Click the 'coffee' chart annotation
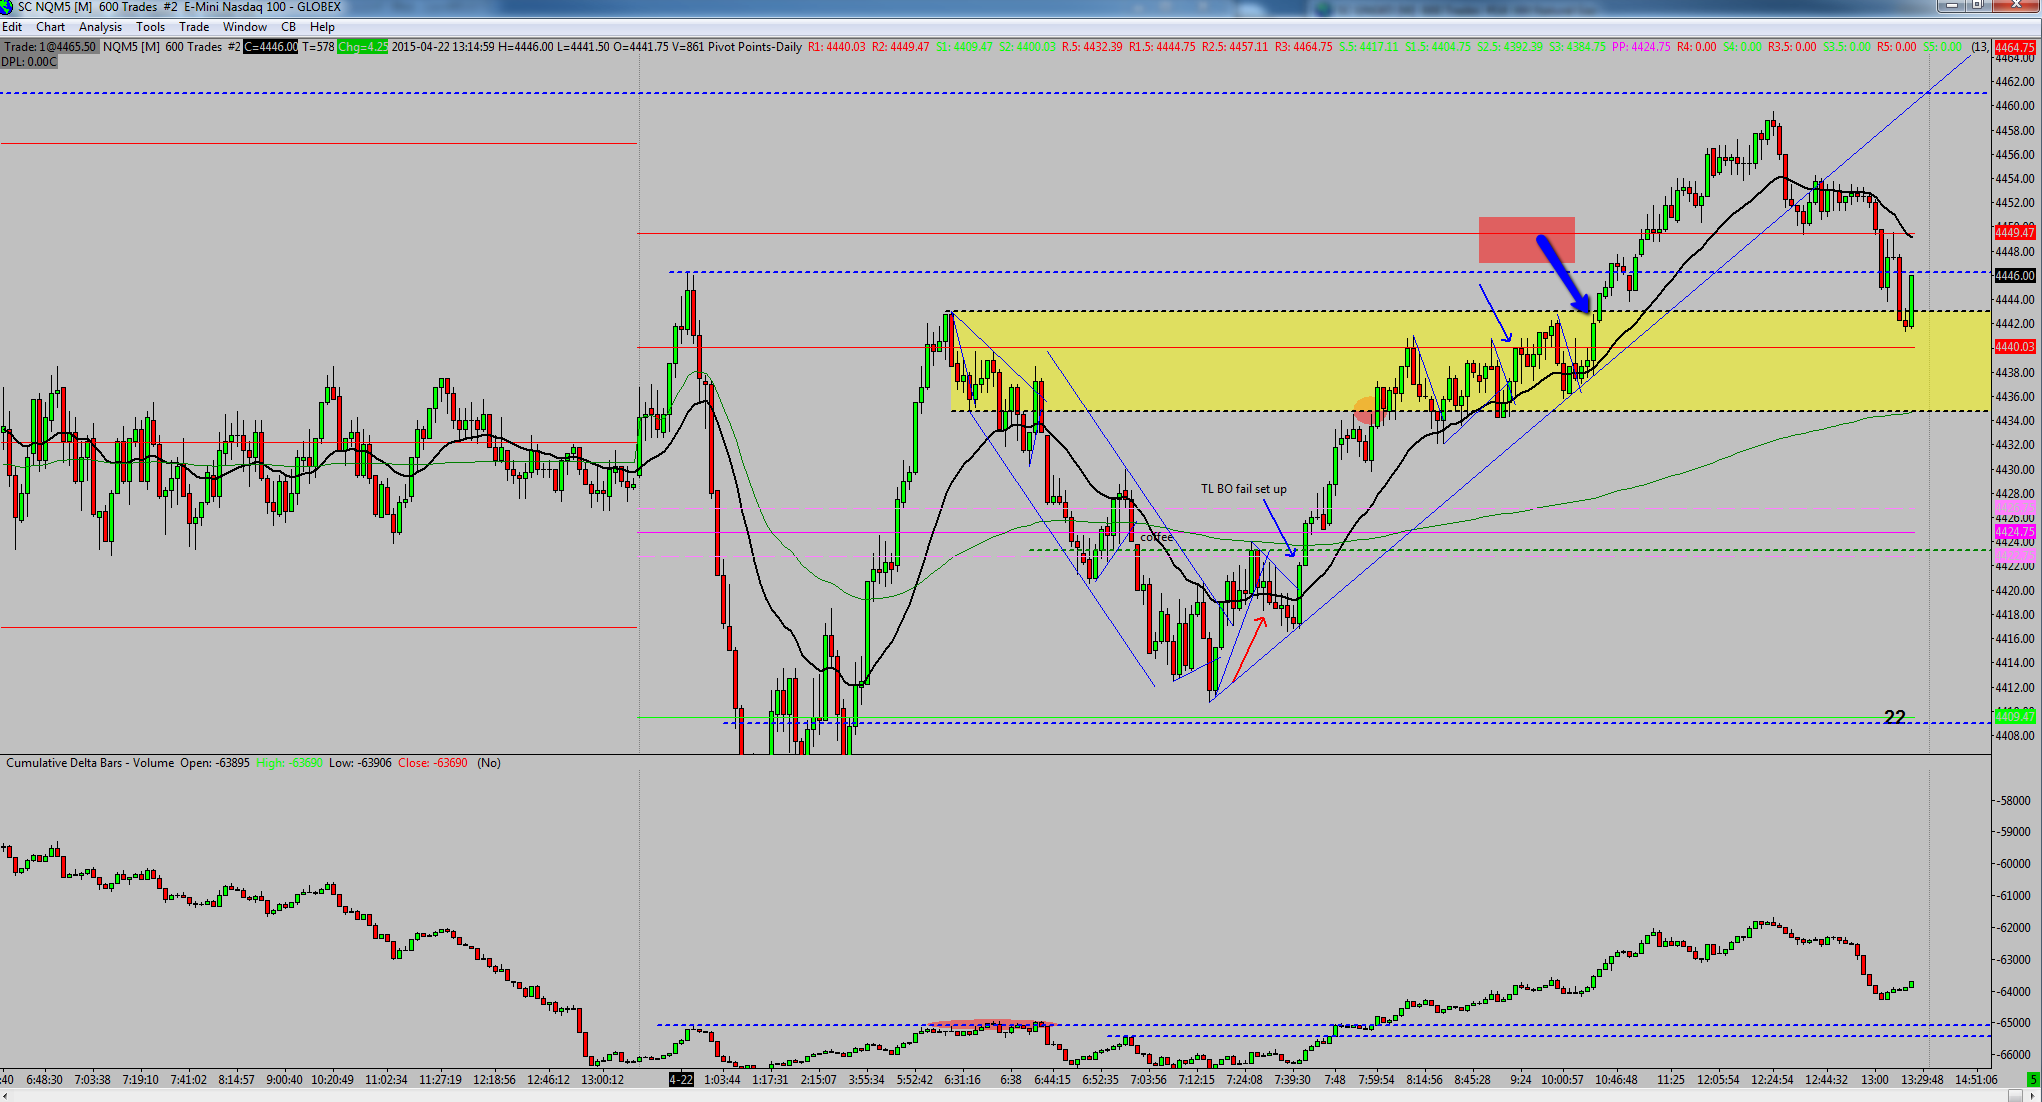The height and width of the screenshot is (1102, 2042). tap(1157, 537)
